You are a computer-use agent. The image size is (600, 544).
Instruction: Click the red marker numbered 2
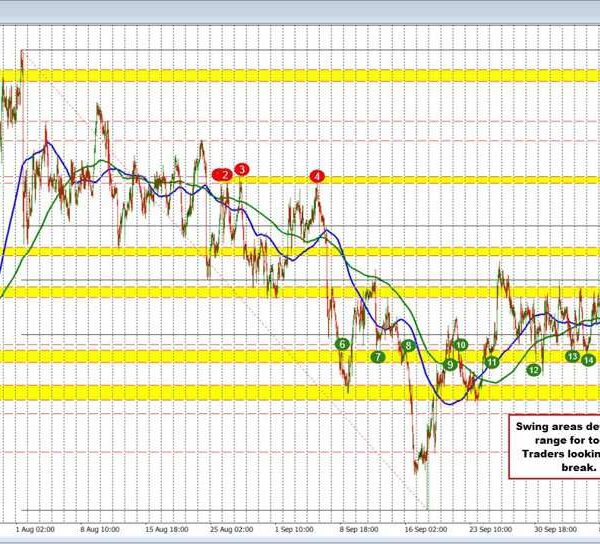(x=225, y=174)
